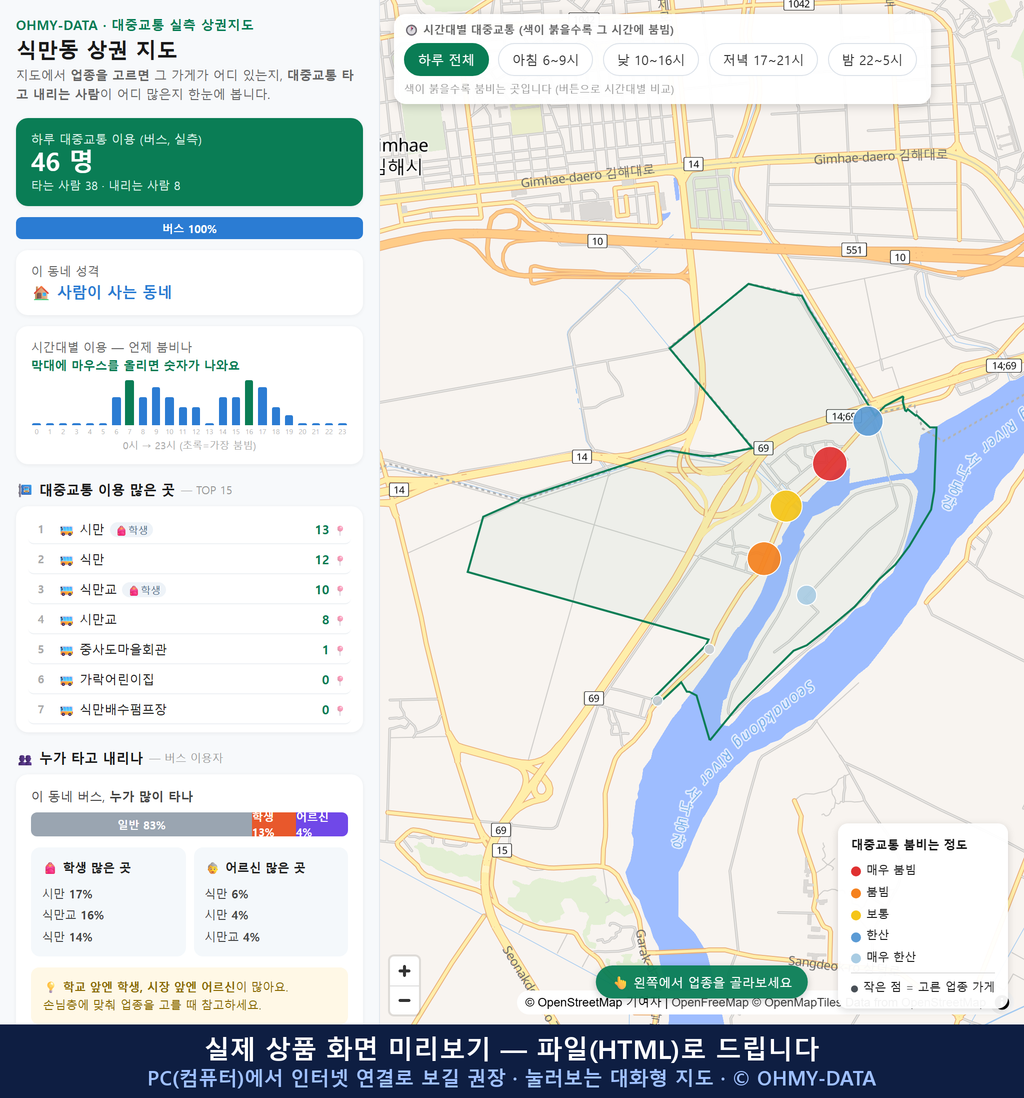This screenshot has height=1098, width=1024.
Task: Click the 사람이 사는 동네 text
Action: tap(114, 293)
